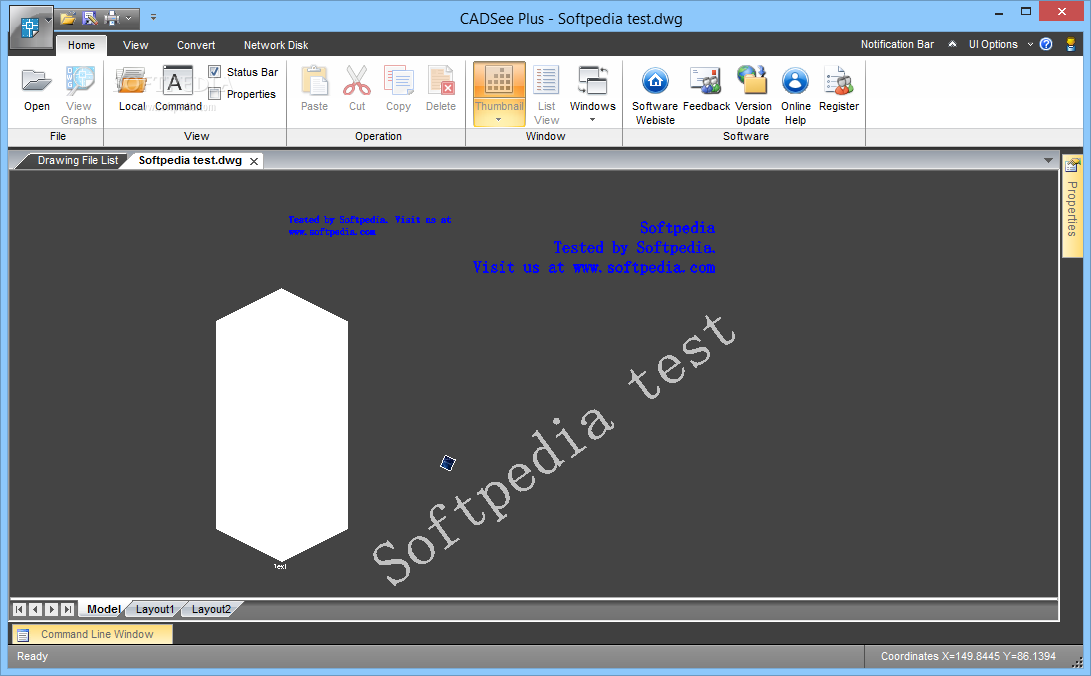This screenshot has height=676, width=1091.
Task: Go to the last layout tab arrow
Action: (67, 609)
